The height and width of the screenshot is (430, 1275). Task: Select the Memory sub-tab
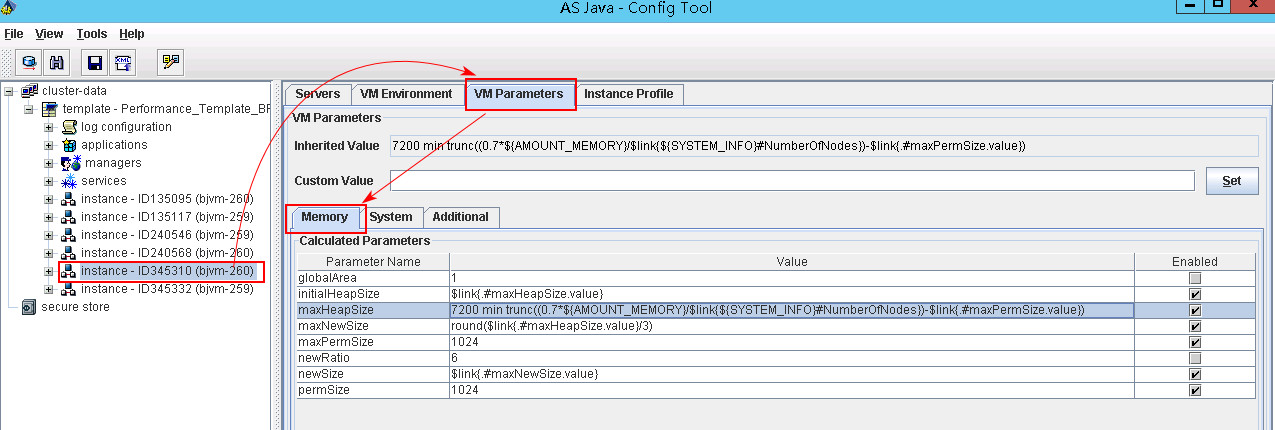325,217
